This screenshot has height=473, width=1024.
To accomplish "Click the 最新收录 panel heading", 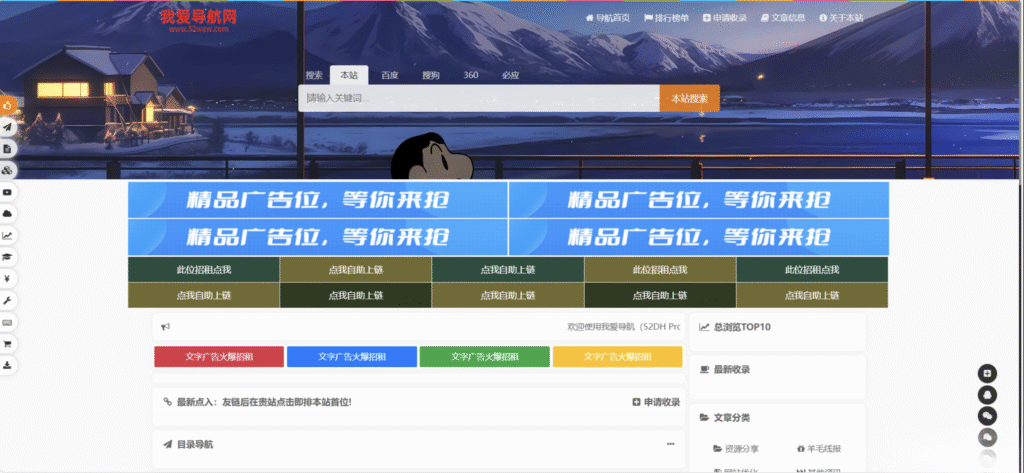I will coord(724,369).
